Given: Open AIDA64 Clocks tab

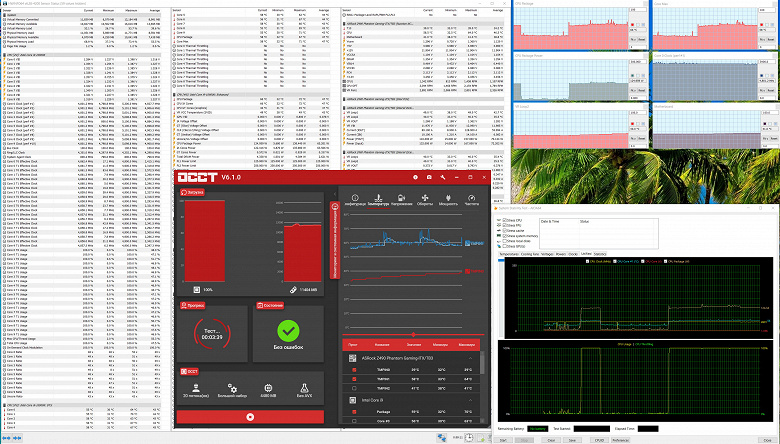Looking at the screenshot, I should coord(573,254).
